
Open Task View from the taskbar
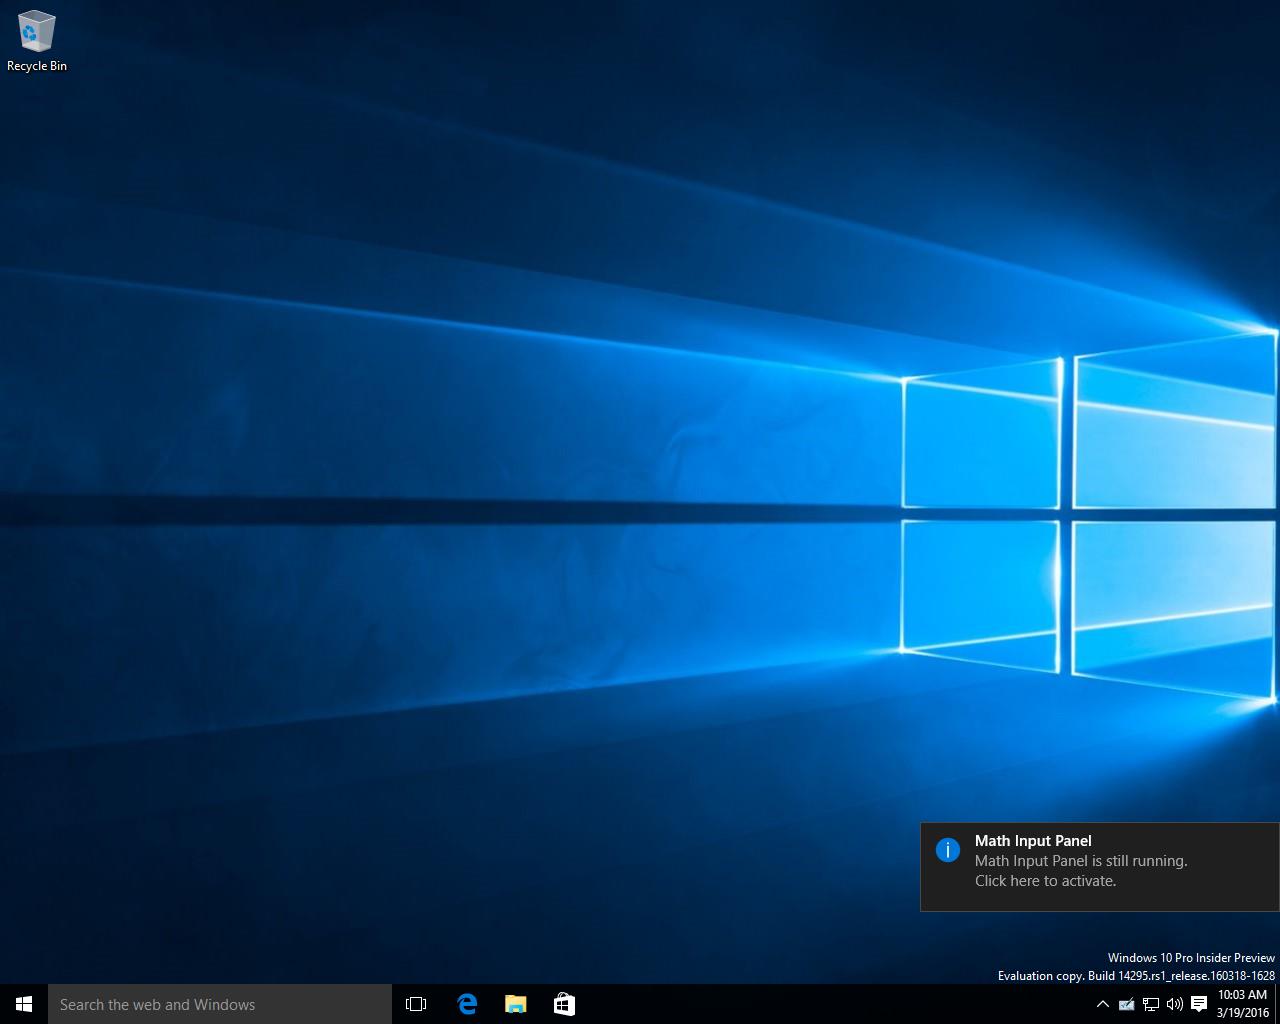tap(416, 1004)
